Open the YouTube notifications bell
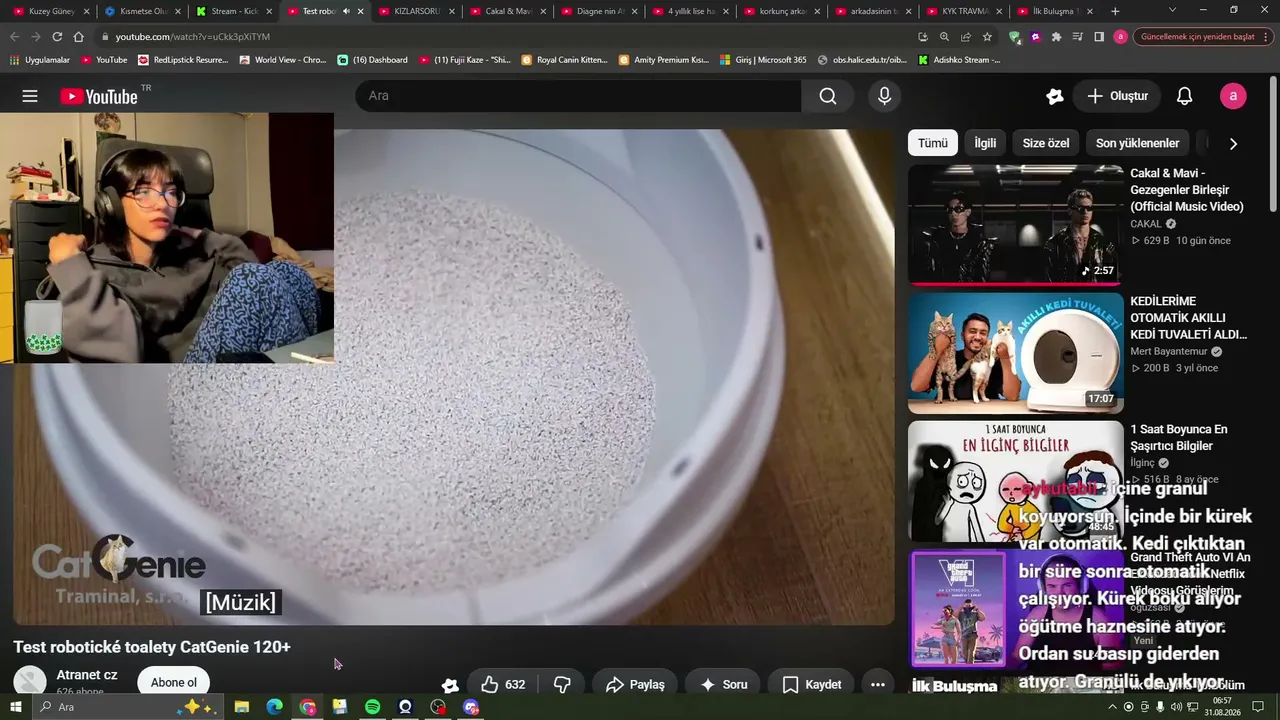This screenshot has width=1280, height=720. pyautogui.click(x=1184, y=96)
